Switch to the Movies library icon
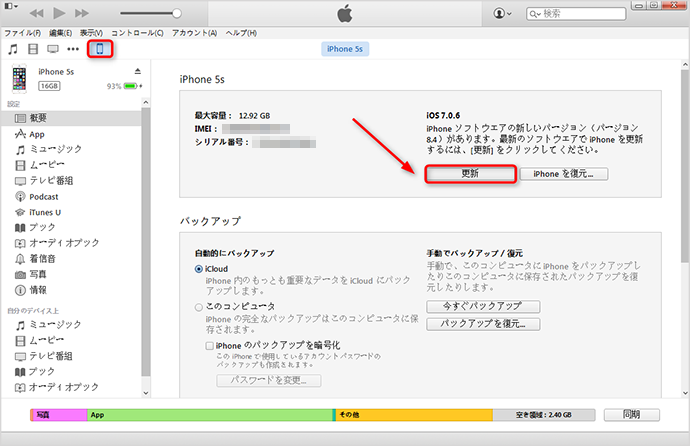Viewport: 690px width, 446px height. point(33,49)
